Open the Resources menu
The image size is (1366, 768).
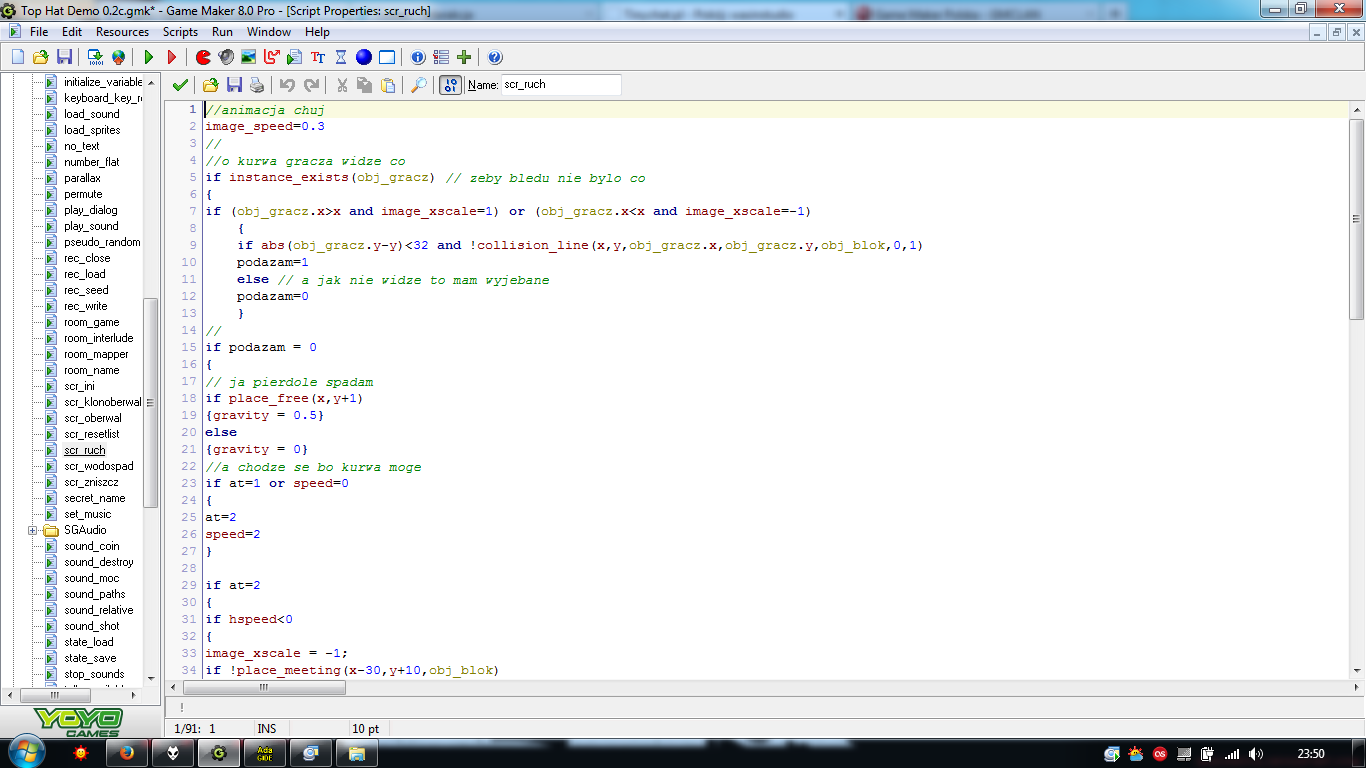click(122, 32)
